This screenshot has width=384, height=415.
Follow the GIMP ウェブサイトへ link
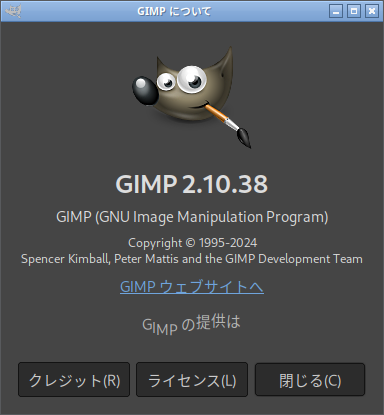click(x=192, y=287)
